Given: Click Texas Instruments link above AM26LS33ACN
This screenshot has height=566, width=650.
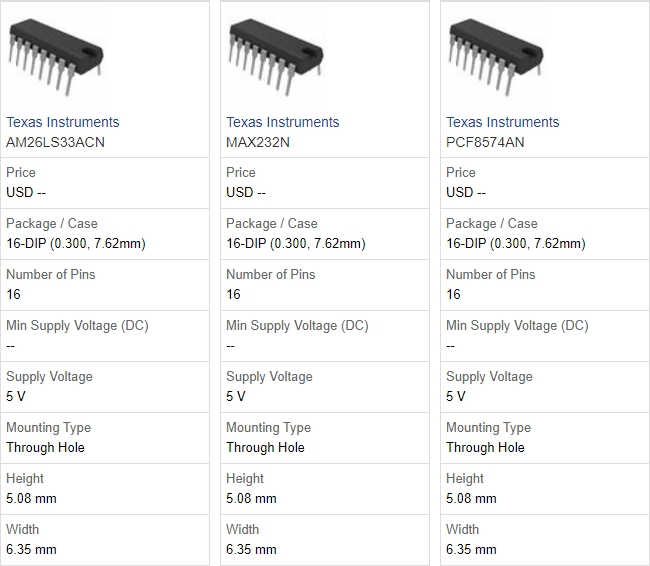Looking at the screenshot, I should tap(63, 122).
